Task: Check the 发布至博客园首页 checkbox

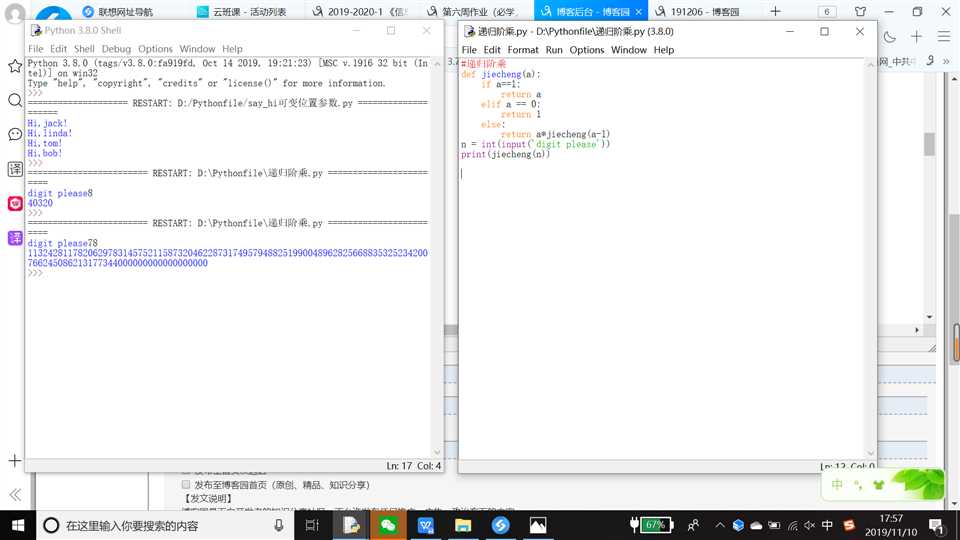Action: coord(186,484)
